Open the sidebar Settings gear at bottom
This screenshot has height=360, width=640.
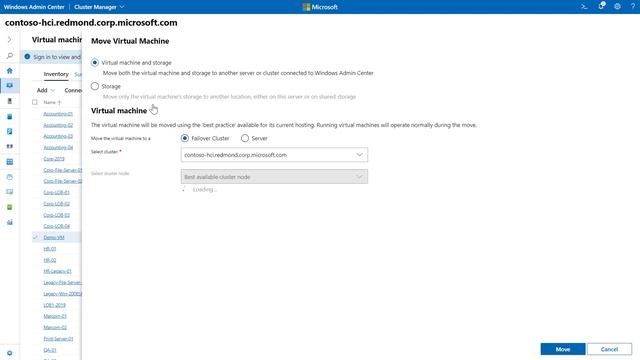click(10, 353)
